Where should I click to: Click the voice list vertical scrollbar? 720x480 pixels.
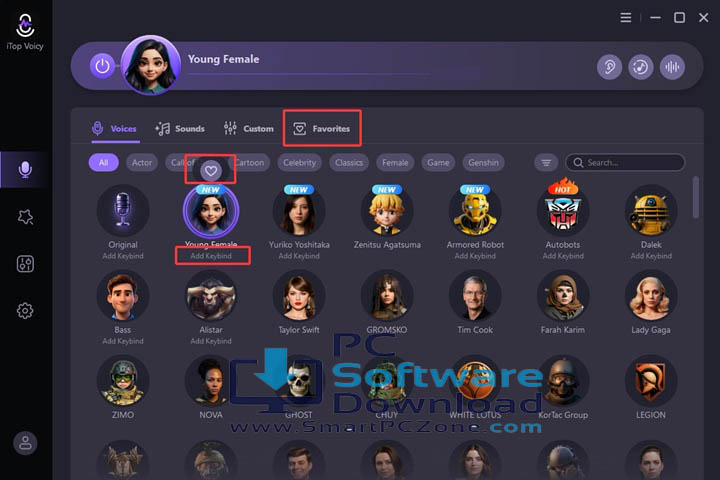696,198
